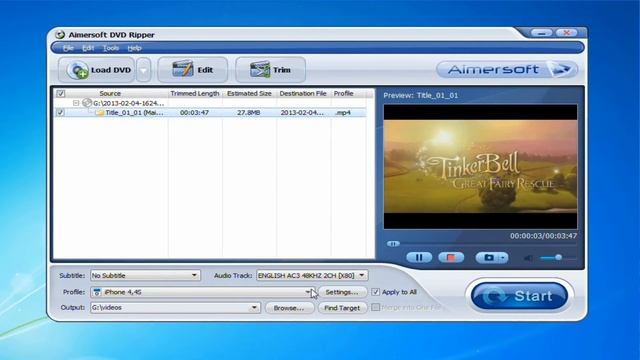This screenshot has width=640, height=360.
Task: Click the Destination File column header
Action: [x=303, y=93]
